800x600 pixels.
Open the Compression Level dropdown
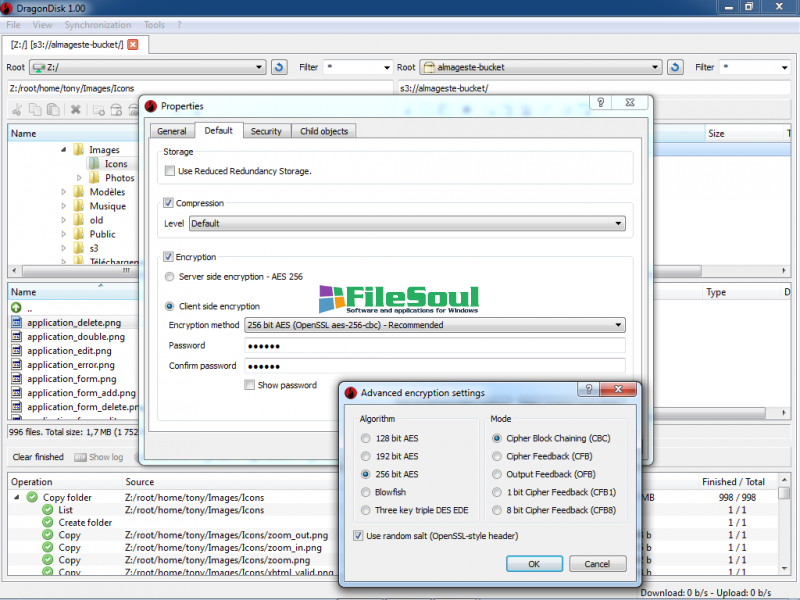pyautogui.click(x=407, y=223)
